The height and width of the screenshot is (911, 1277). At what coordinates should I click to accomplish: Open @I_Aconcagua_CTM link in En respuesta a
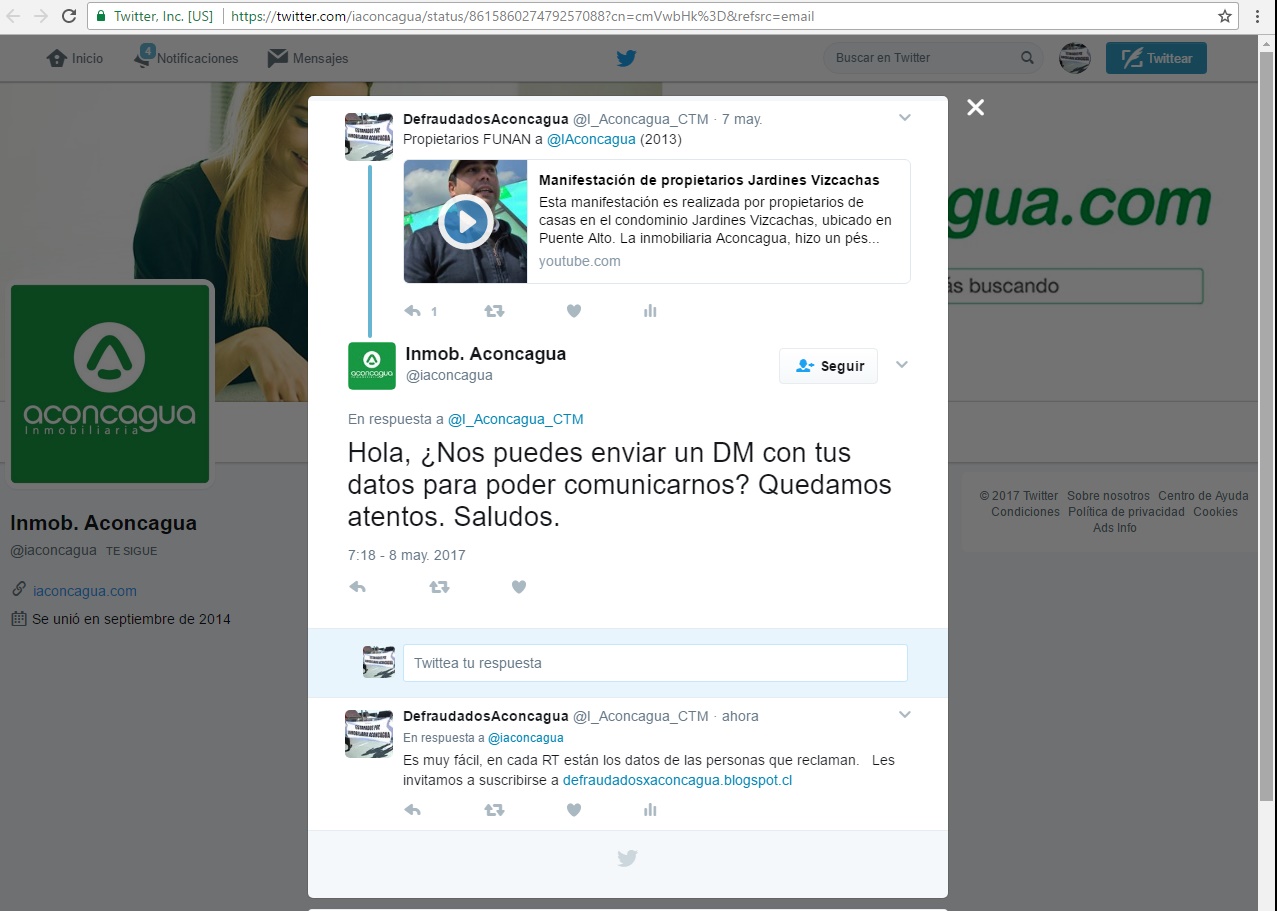tap(516, 419)
